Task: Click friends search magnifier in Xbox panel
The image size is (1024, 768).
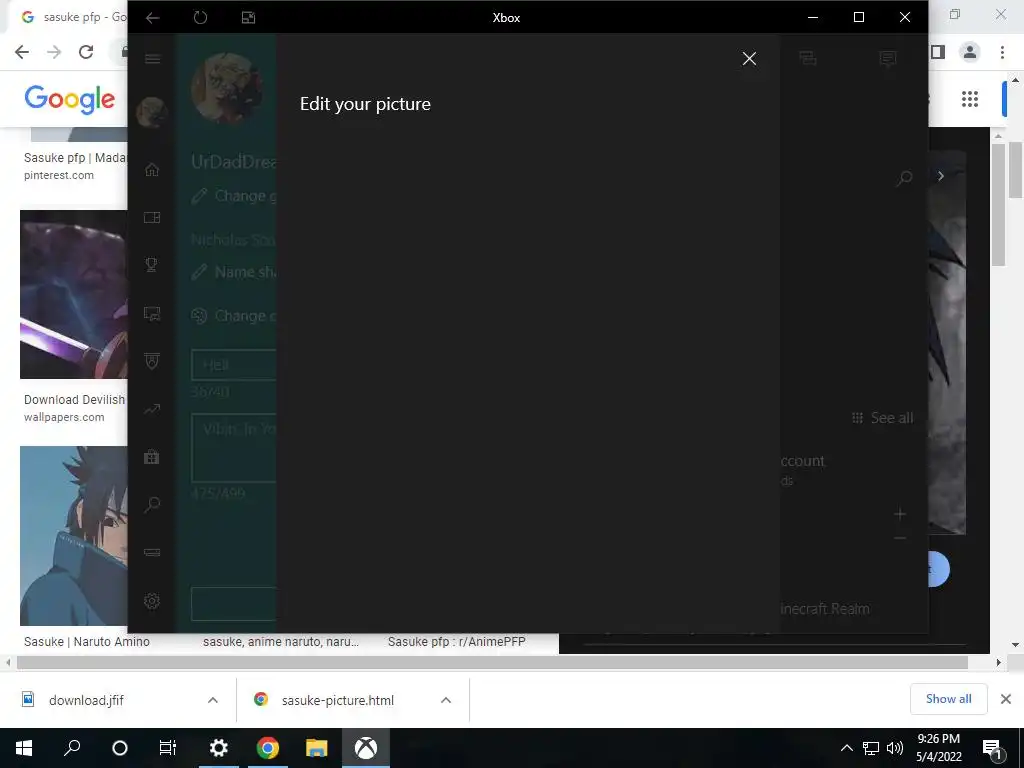Action: pos(904,178)
